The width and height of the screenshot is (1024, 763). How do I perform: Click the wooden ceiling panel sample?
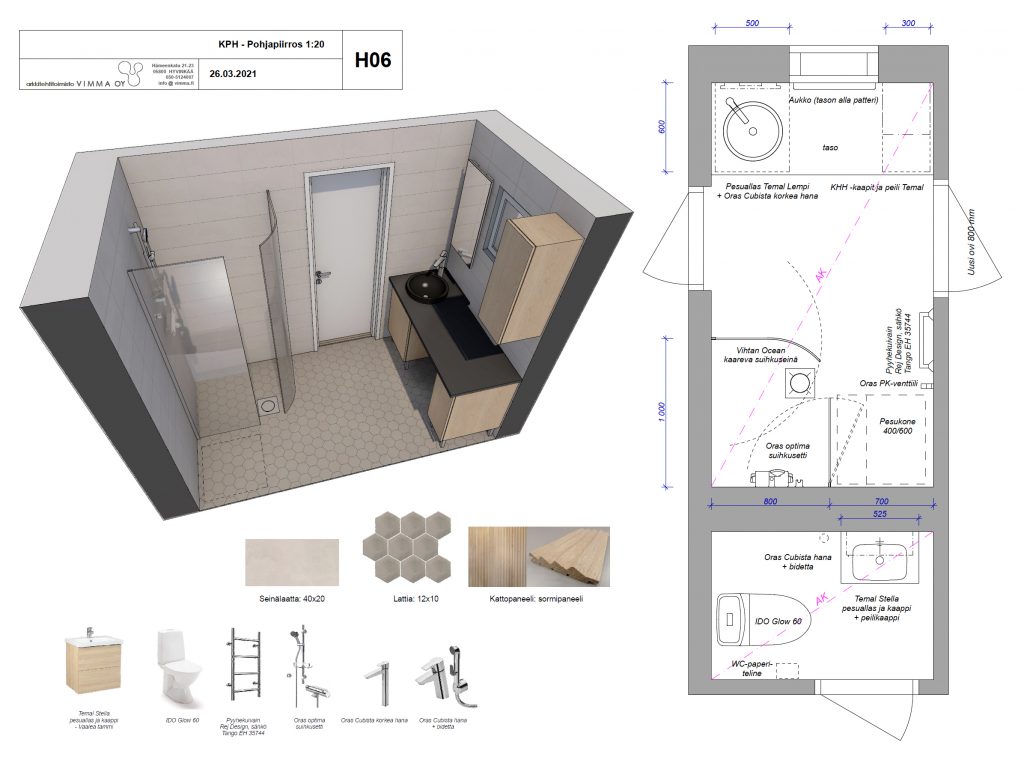pyautogui.click(x=538, y=556)
